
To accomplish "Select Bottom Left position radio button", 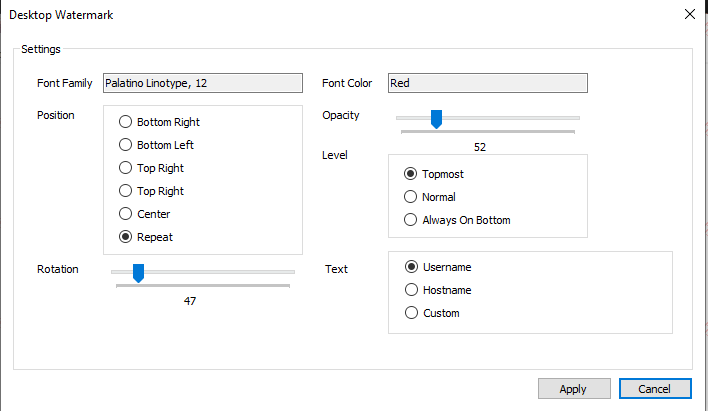I will click(126, 145).
